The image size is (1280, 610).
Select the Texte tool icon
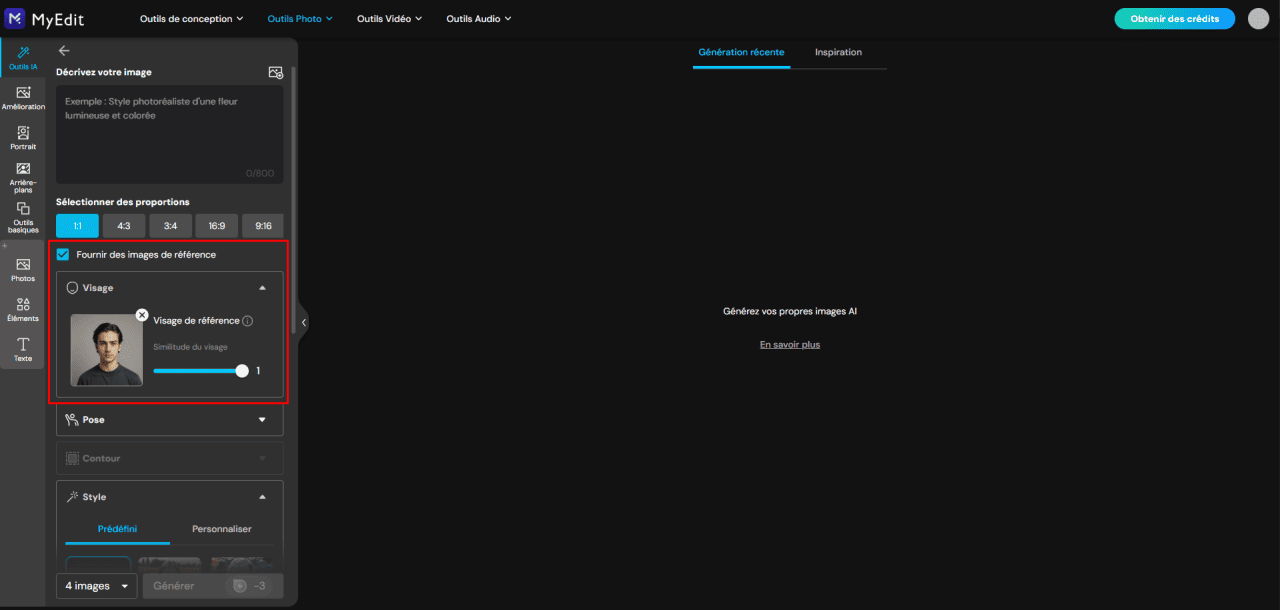(x=23, y=349)
